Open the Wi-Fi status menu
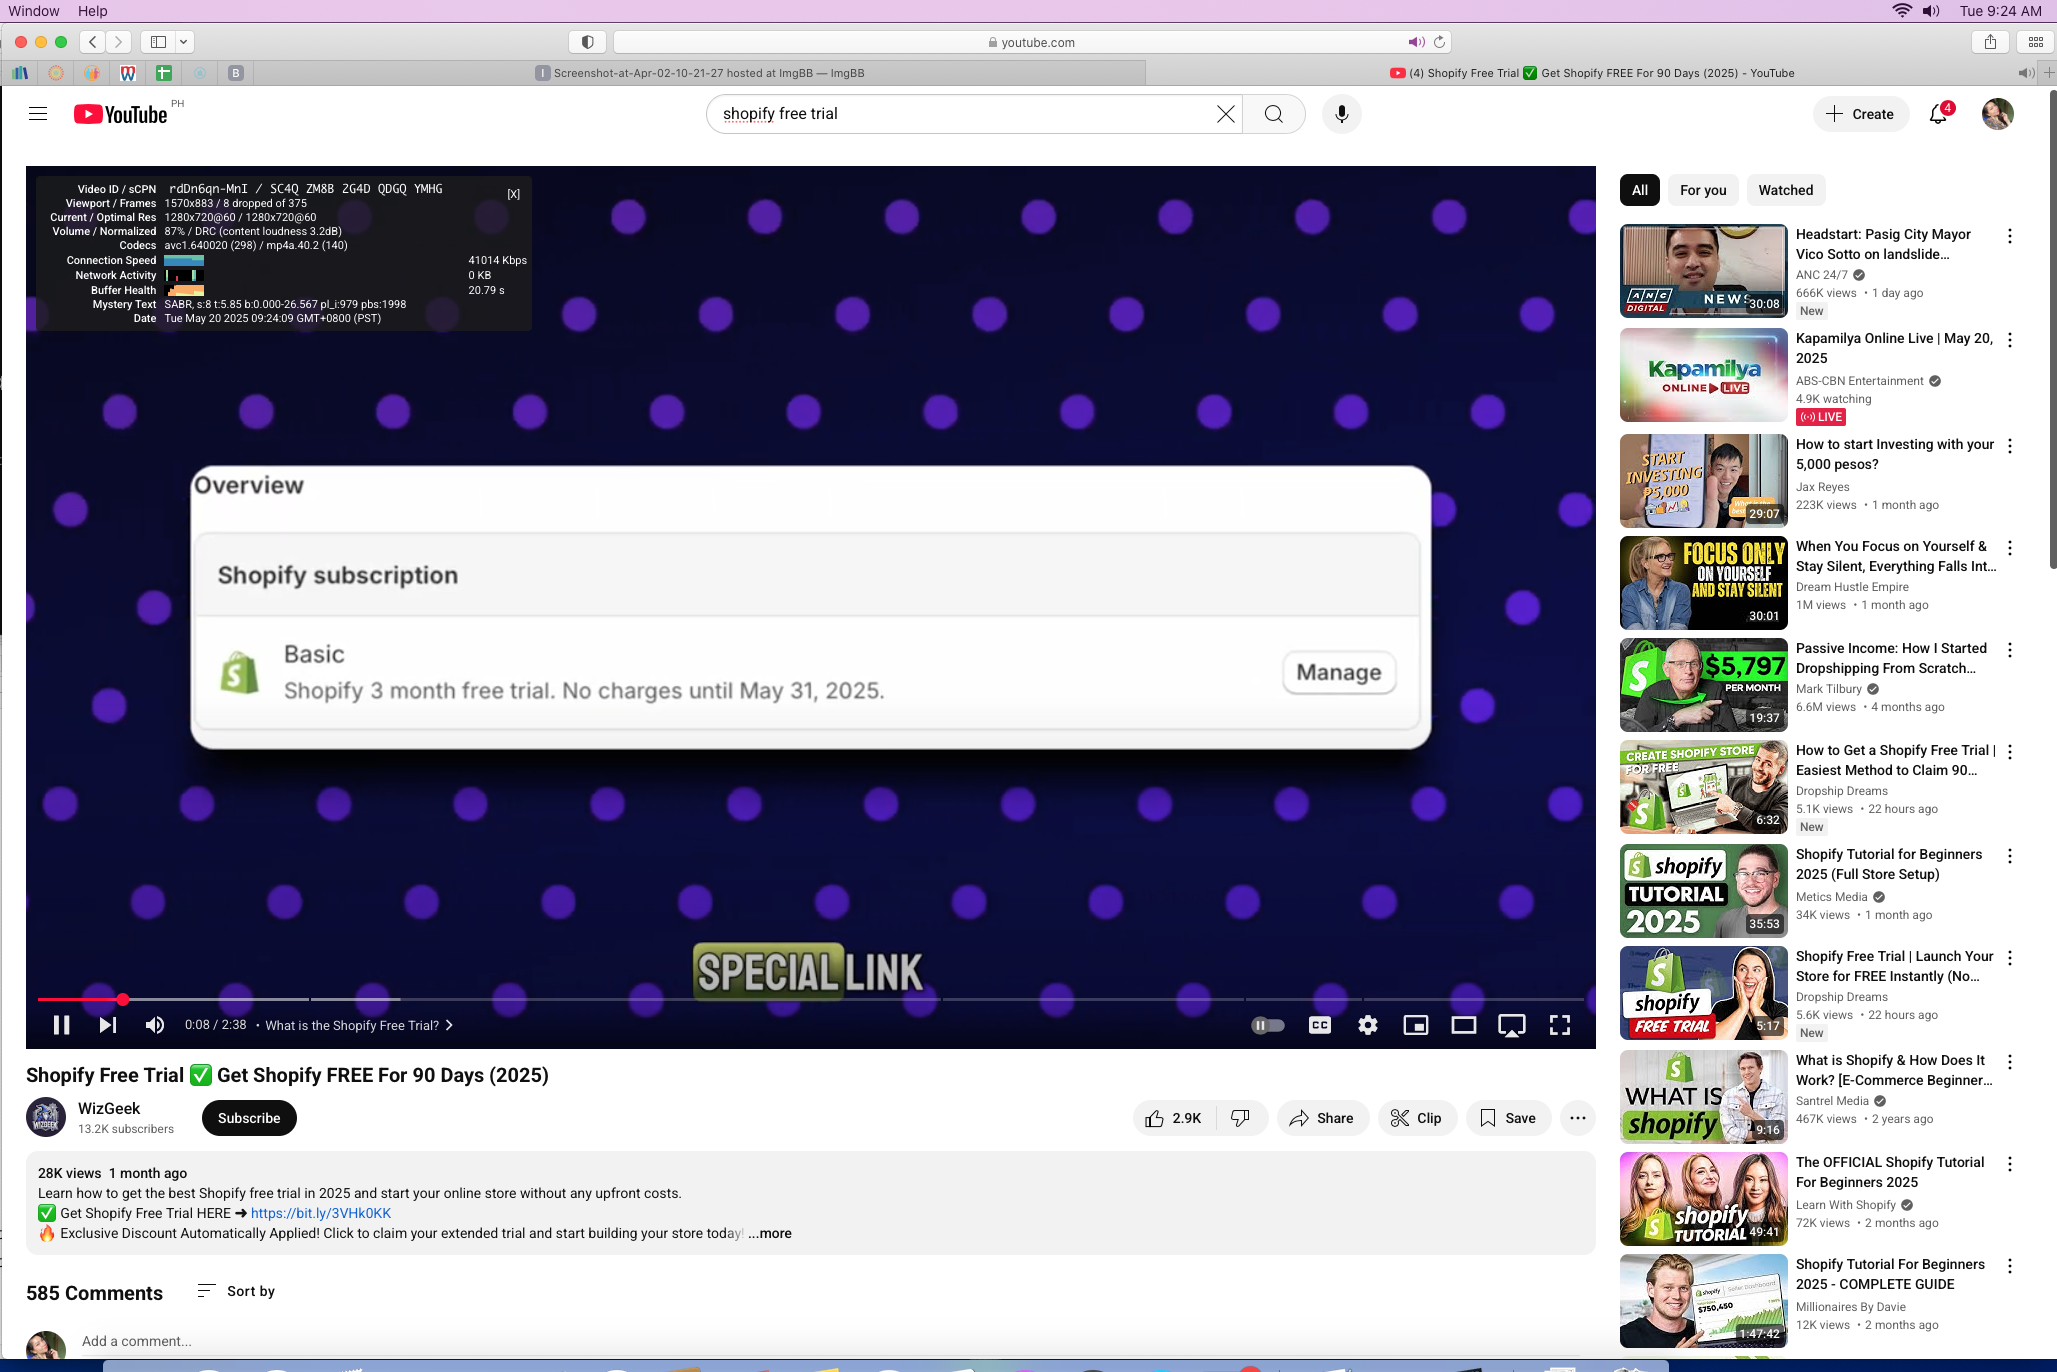Viewport: 2057px width, 1372px height. [1902, 11]
